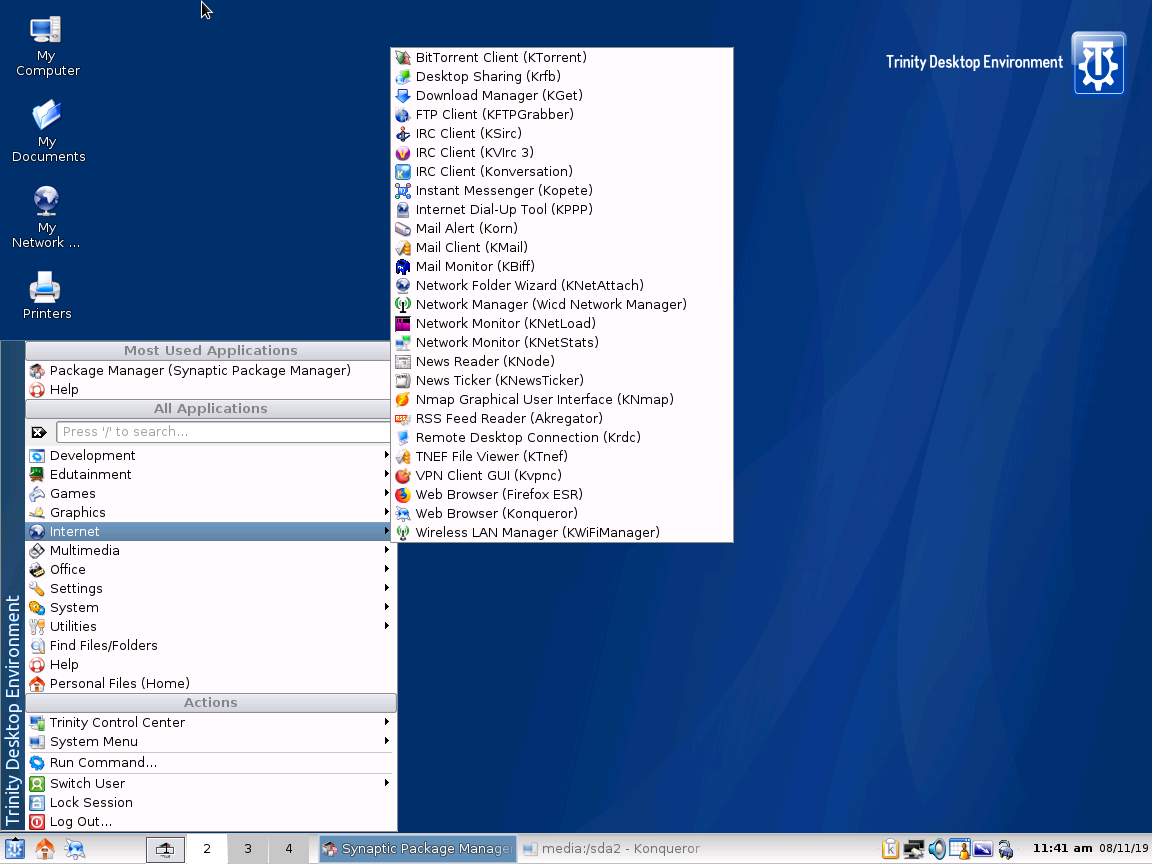1152x864 pixels.
Task: Click the KVIrc 3 IRC Client icon
Action: [403, 153]
